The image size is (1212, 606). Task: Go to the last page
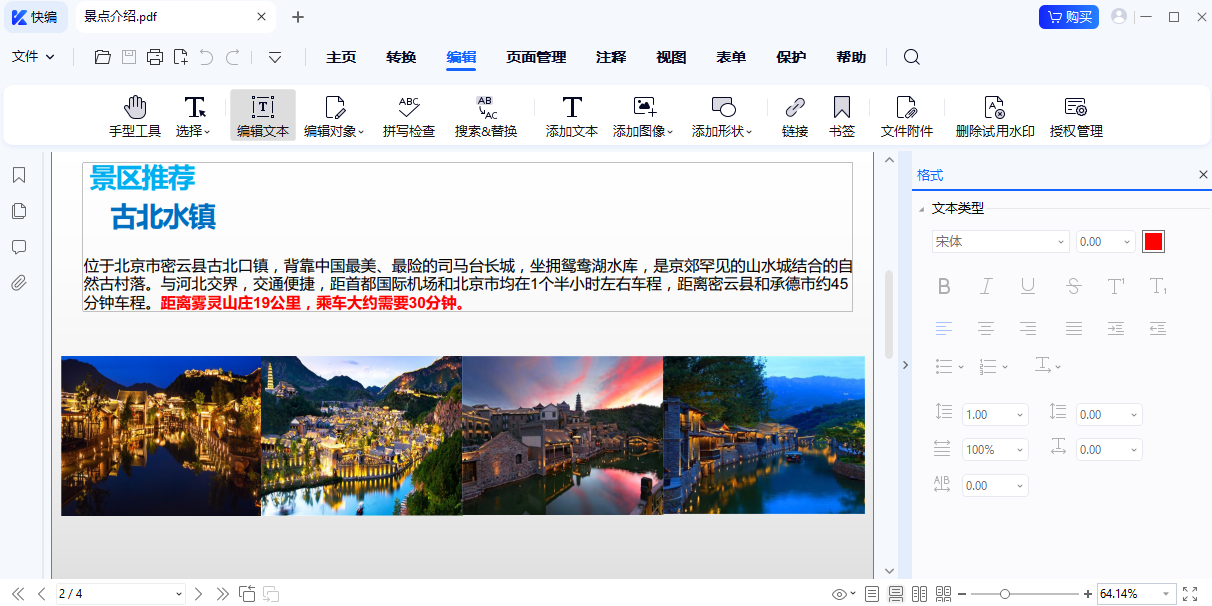pos(222,594)
